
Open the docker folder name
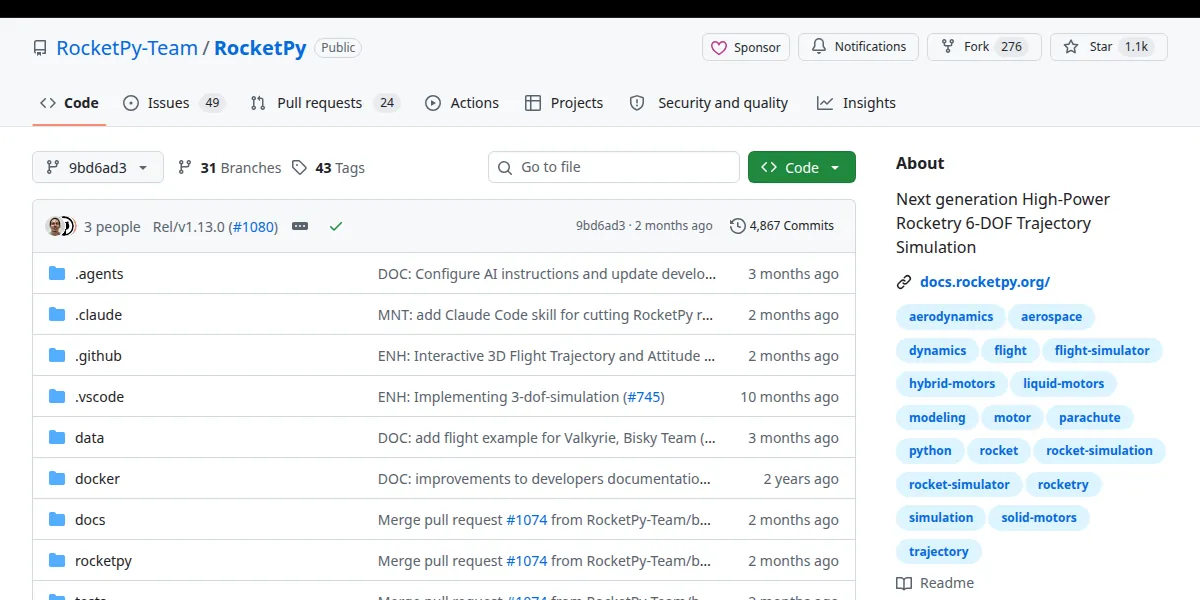click(x=97, y=479)
